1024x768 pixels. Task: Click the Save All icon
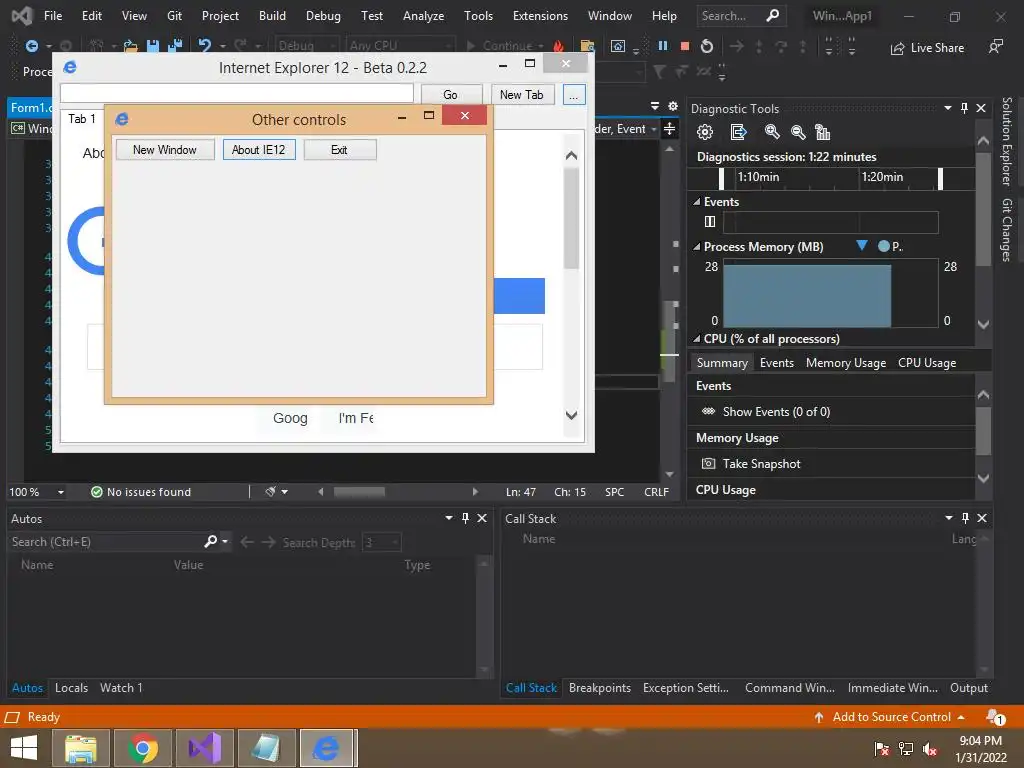[175, 46]
